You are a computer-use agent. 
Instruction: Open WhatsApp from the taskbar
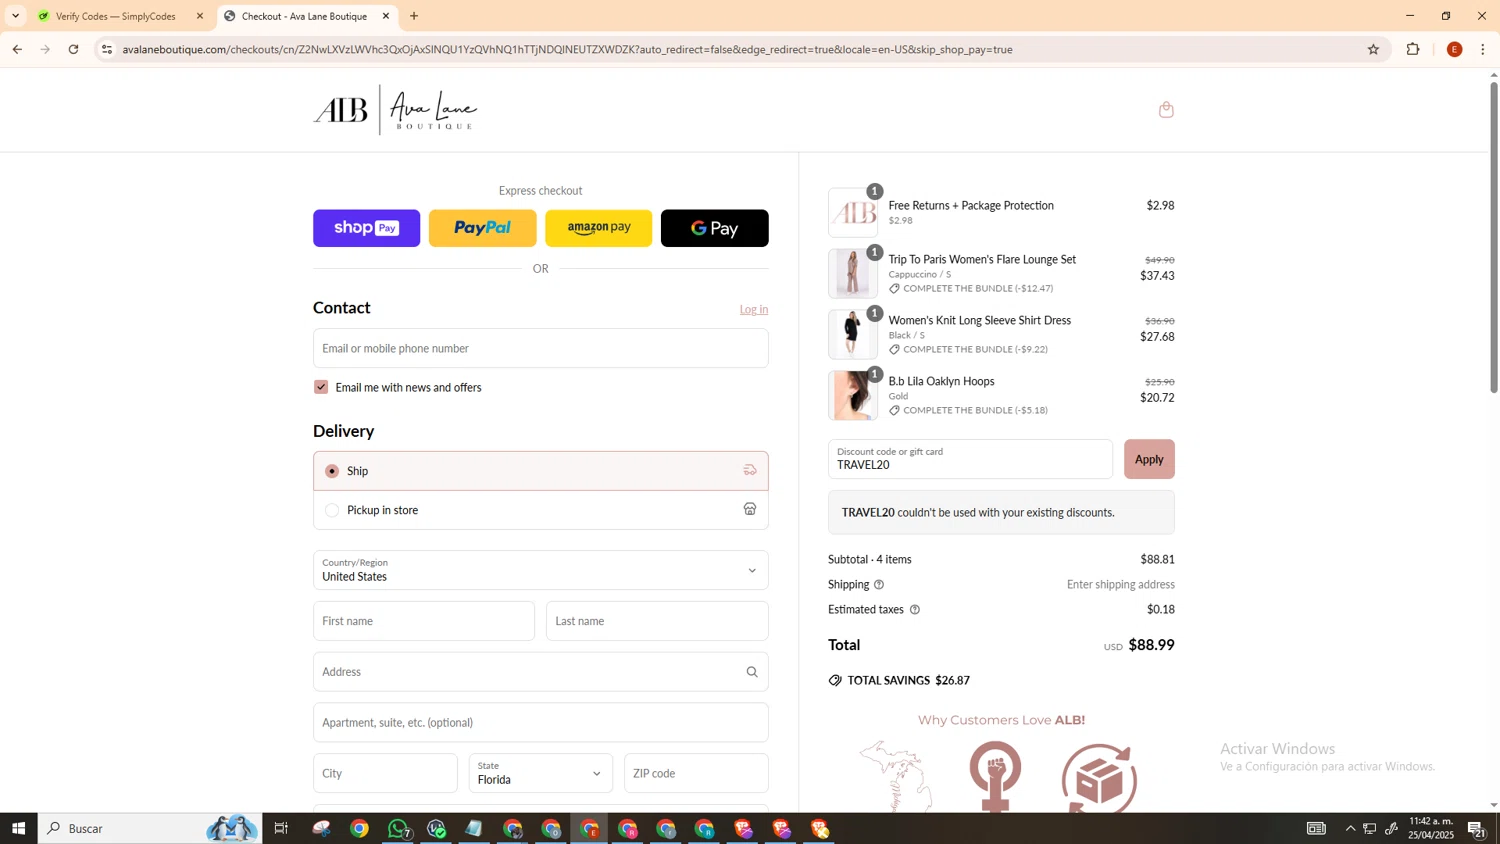pyautogui.click(x=398, y=828)
